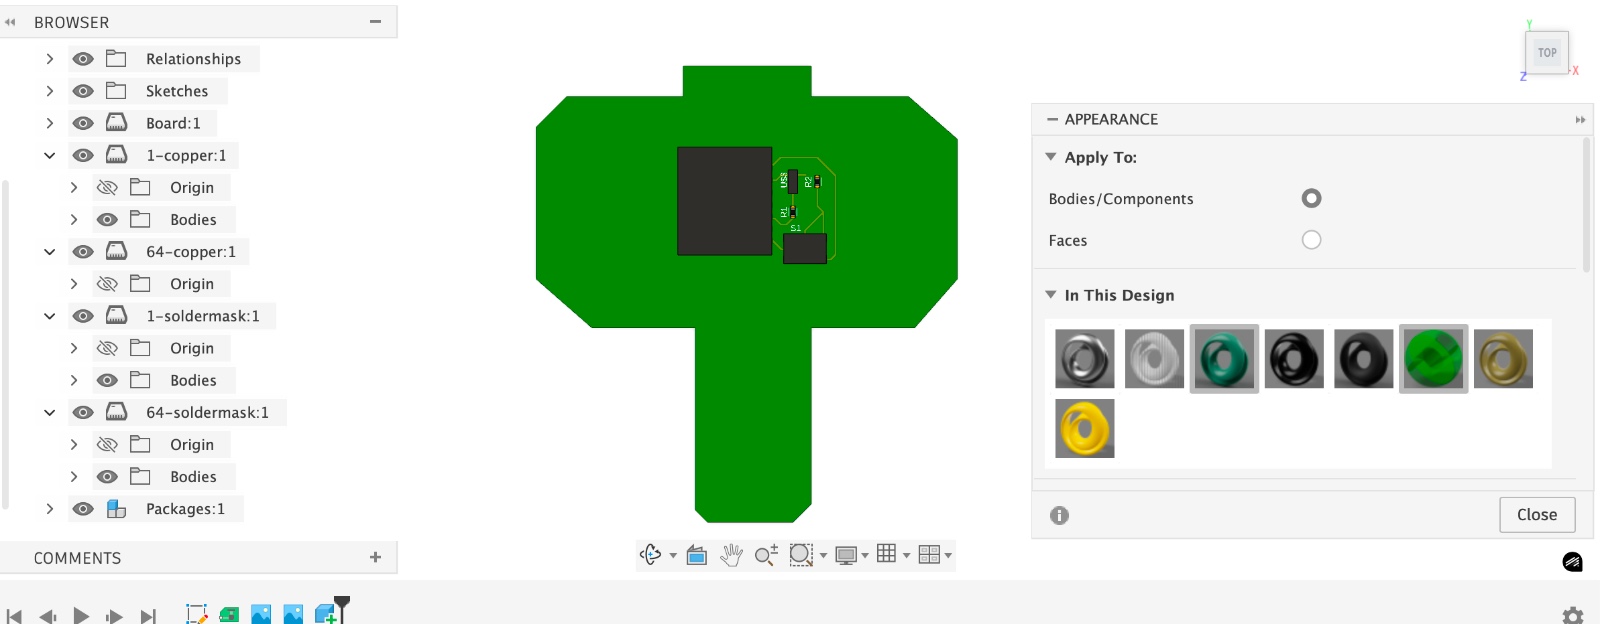Show the Origin under 1-copper:1
Viewport: 1600px width, 624px height.
[107, 187]
